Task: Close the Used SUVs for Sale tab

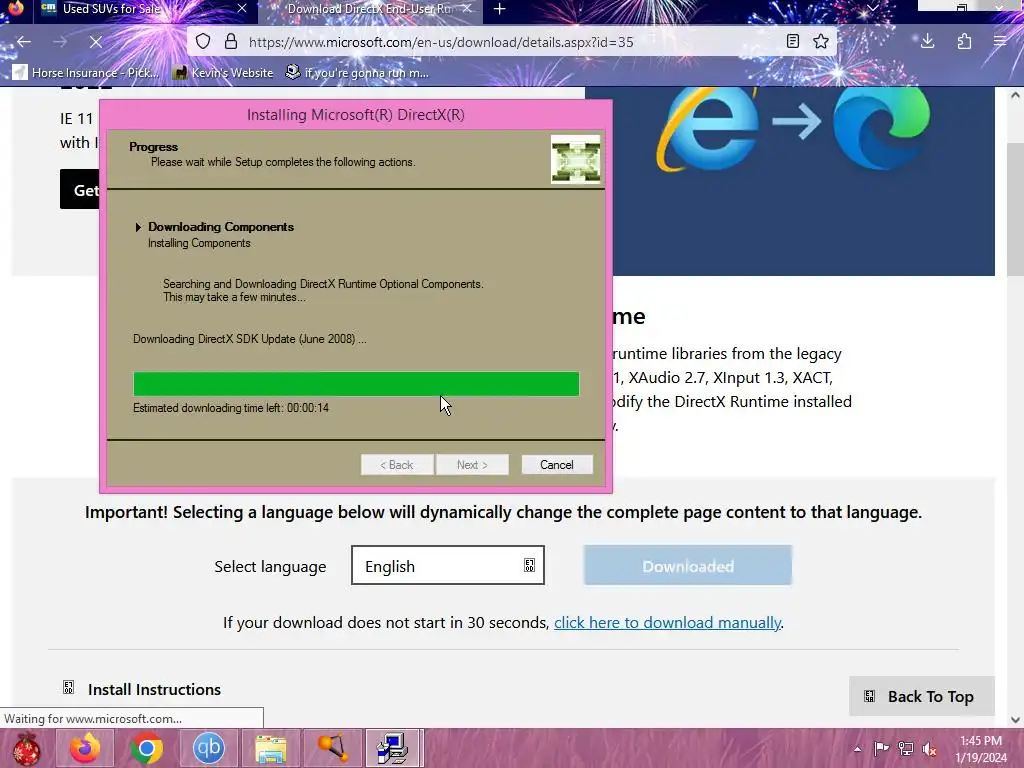Action: (242, 8)
